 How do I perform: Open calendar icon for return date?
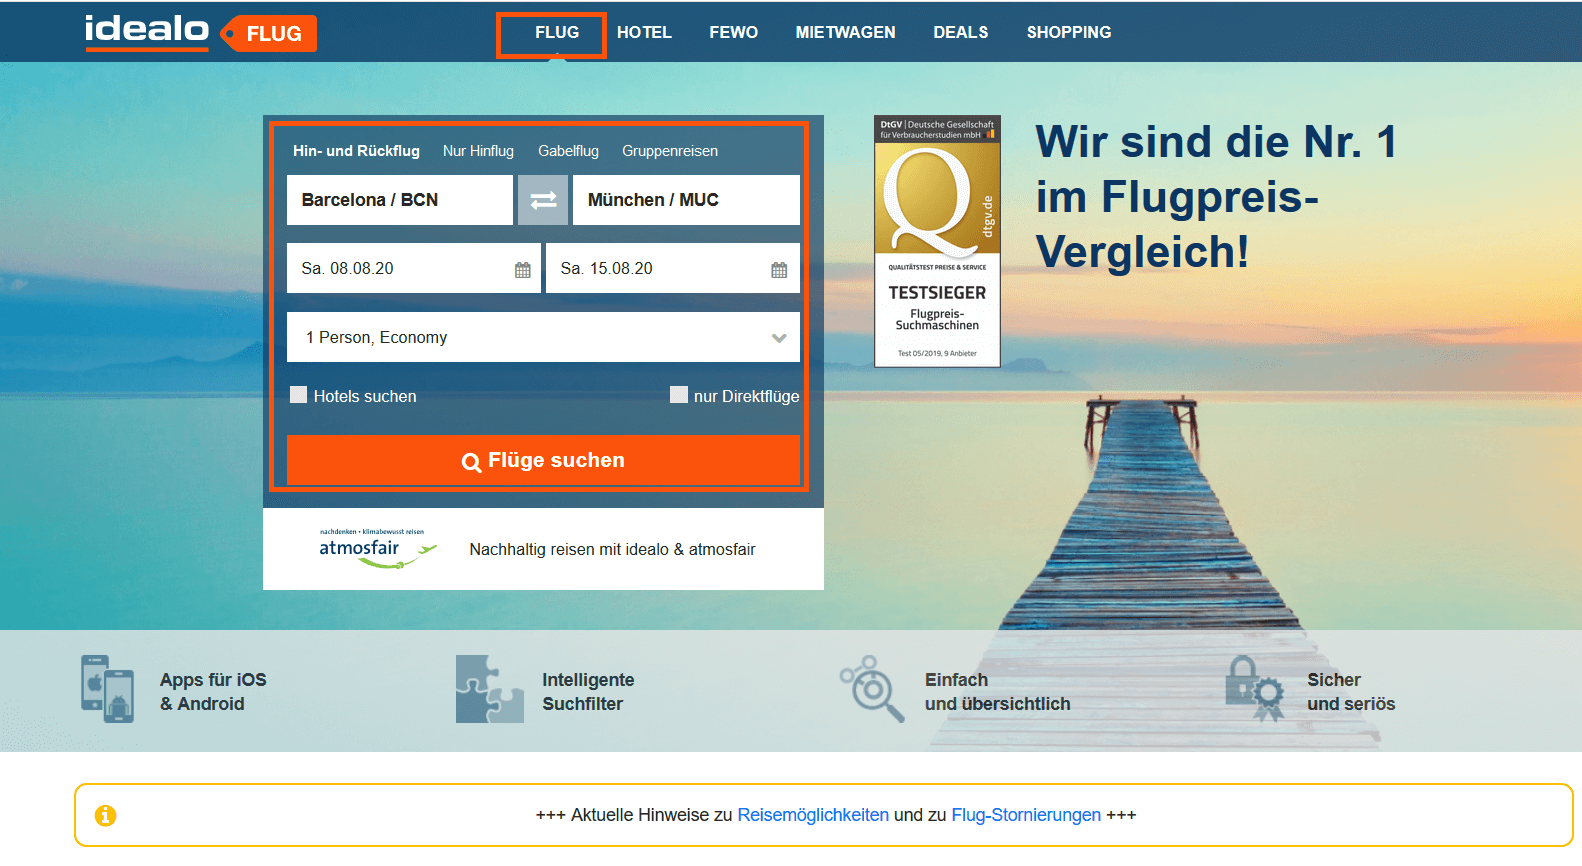779,270
